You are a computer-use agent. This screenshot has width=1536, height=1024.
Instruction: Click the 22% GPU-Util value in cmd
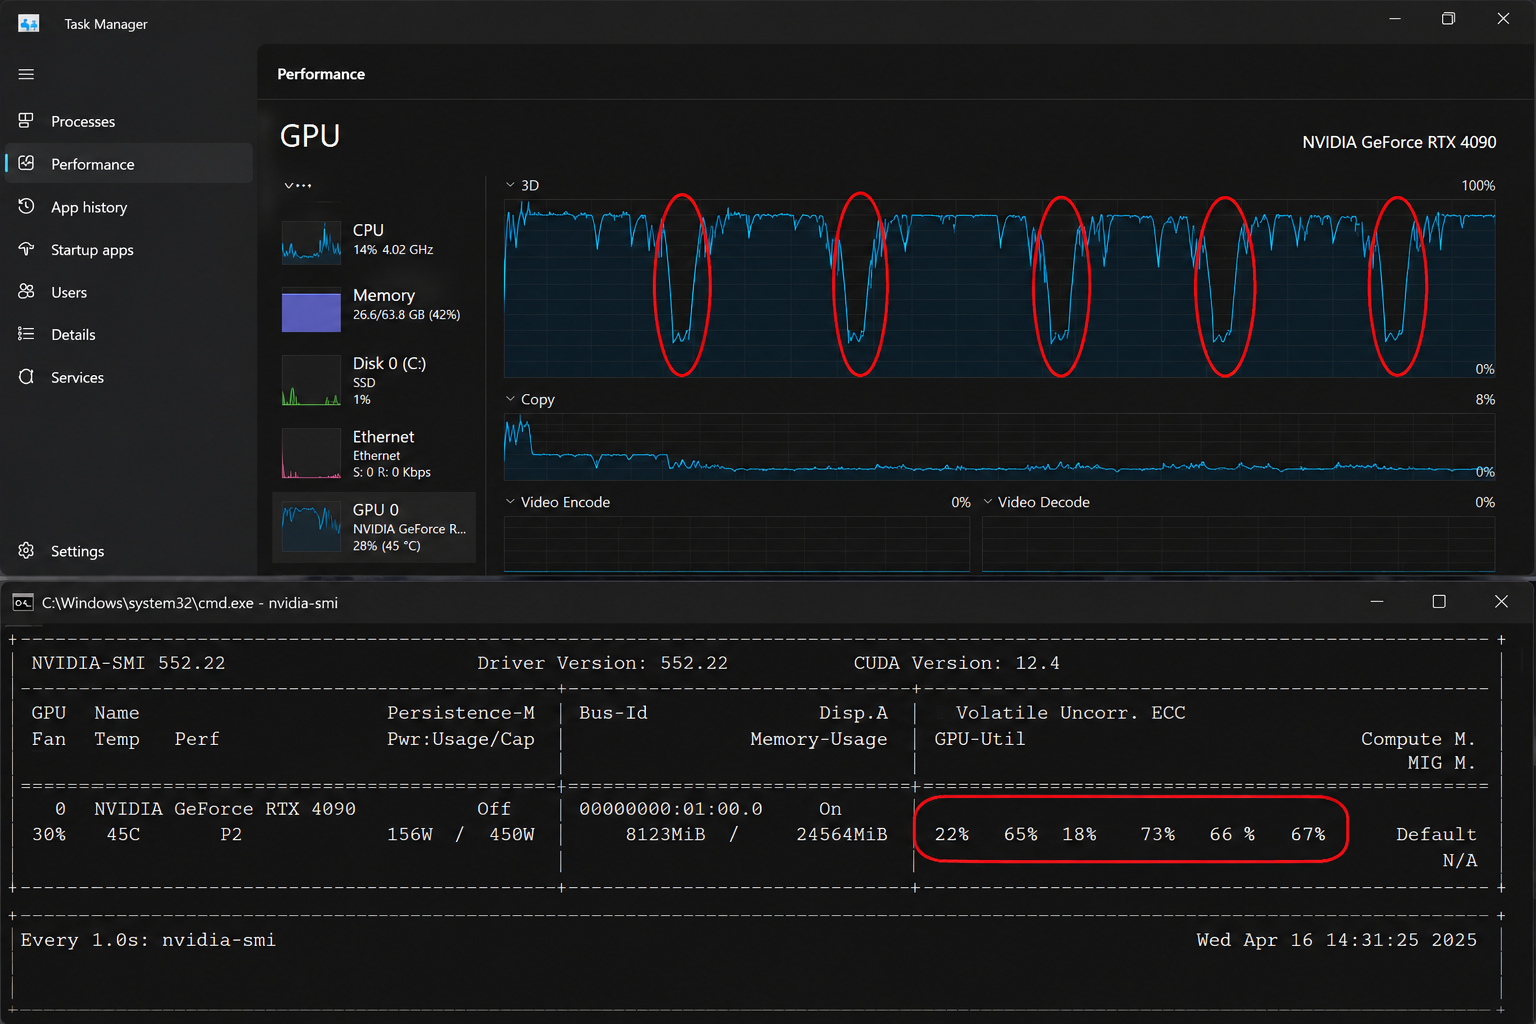pyautogui.click(x=952, y=834)
